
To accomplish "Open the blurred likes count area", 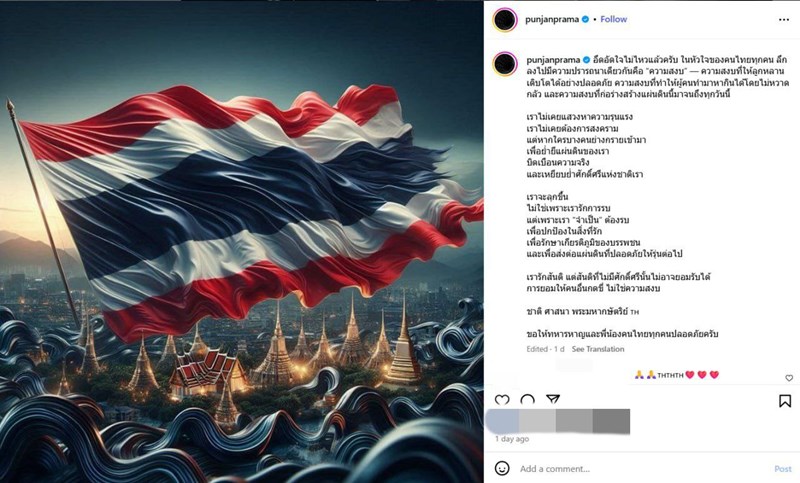I will [x=558, y=421].
